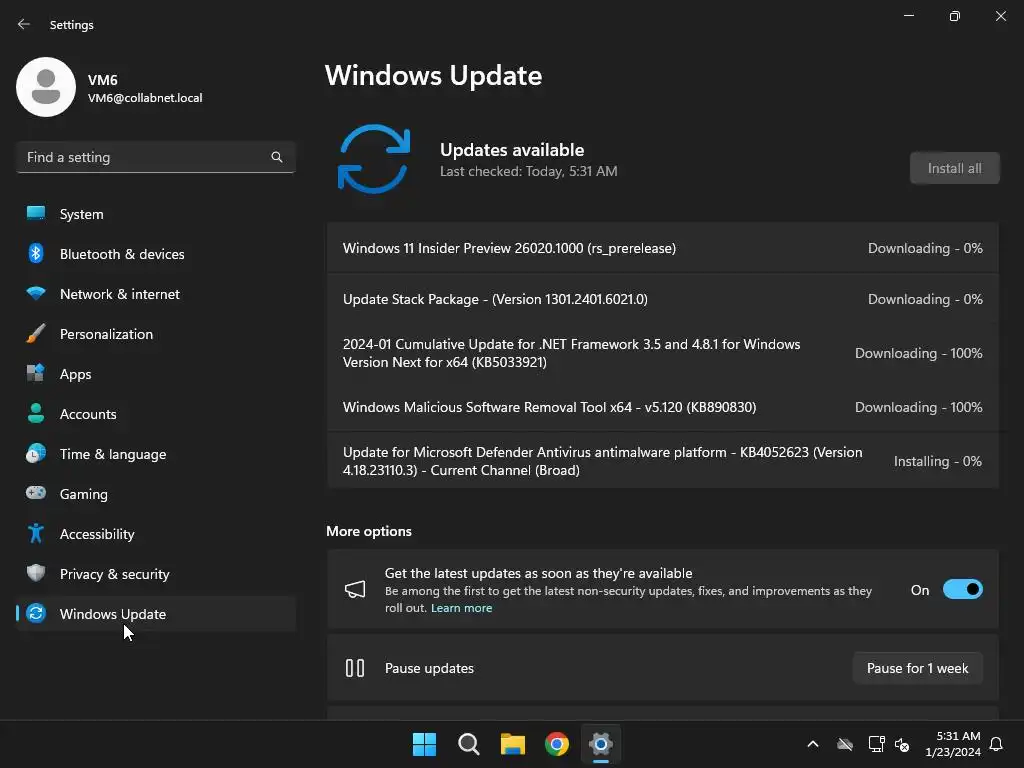Click the .NET Framework cumulative update KB5033921

pyautogui.click(x=663, y=353)
